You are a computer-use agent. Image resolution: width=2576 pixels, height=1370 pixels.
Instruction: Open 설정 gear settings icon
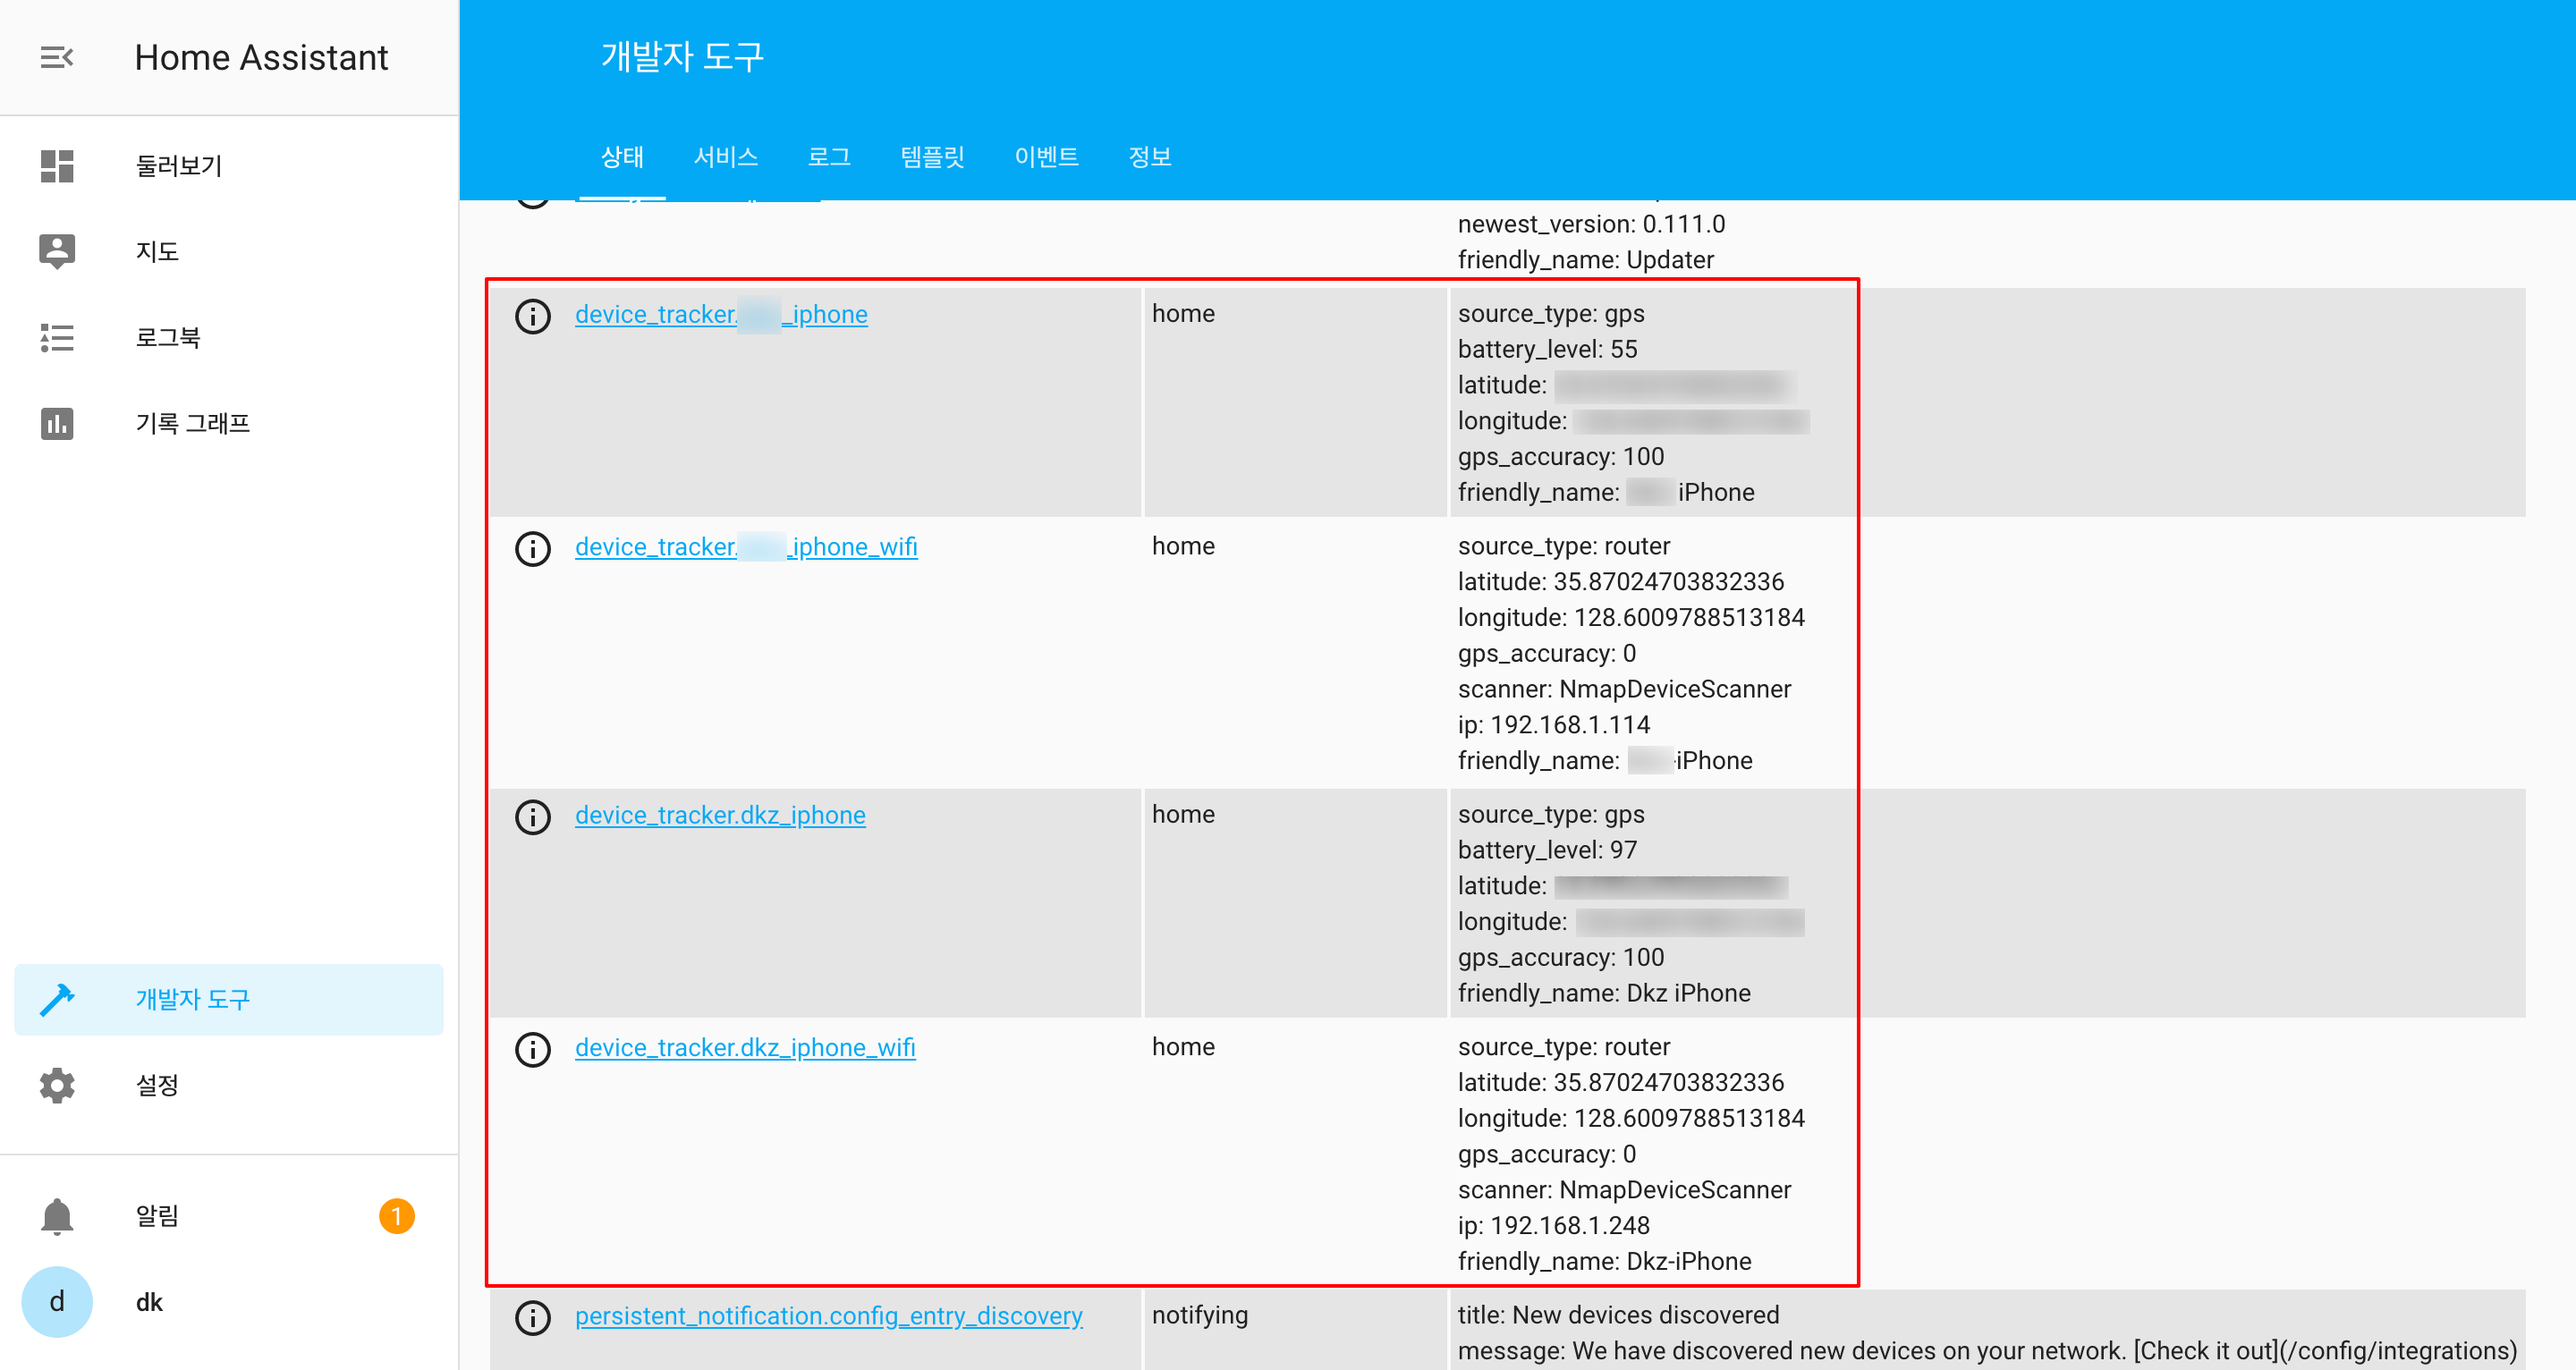click(x=57, y=1085)
